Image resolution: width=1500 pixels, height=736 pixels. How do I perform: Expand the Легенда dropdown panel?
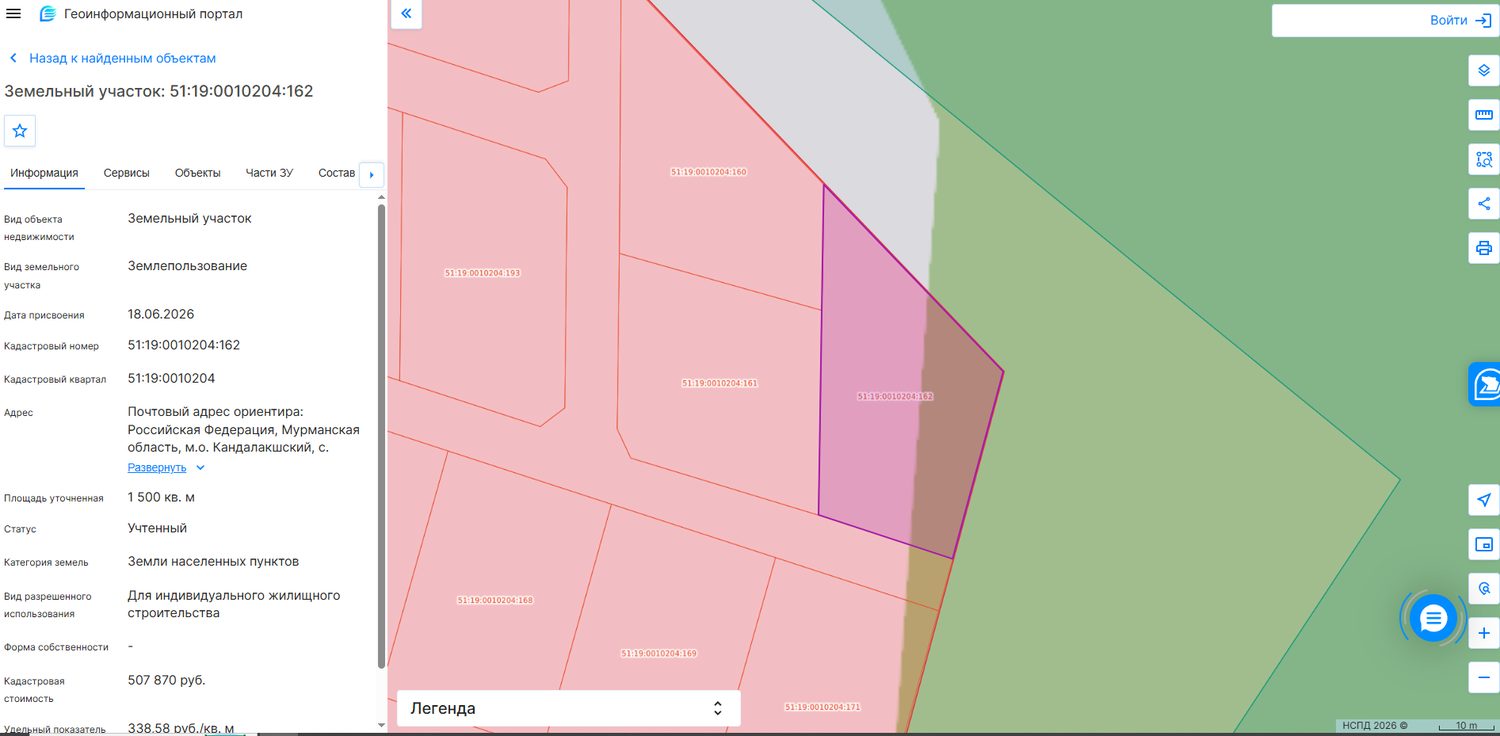(x=568, y=708)
